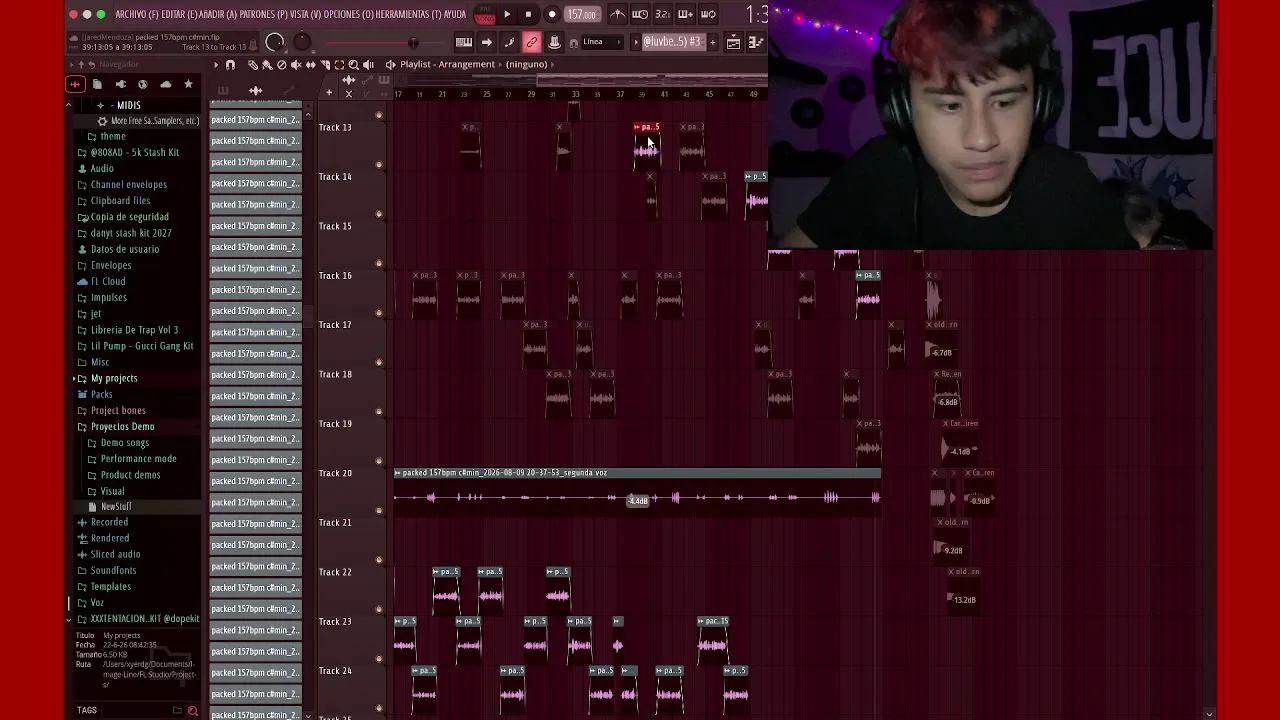Toggle the metronome in the top toolbar

point(617,14)
